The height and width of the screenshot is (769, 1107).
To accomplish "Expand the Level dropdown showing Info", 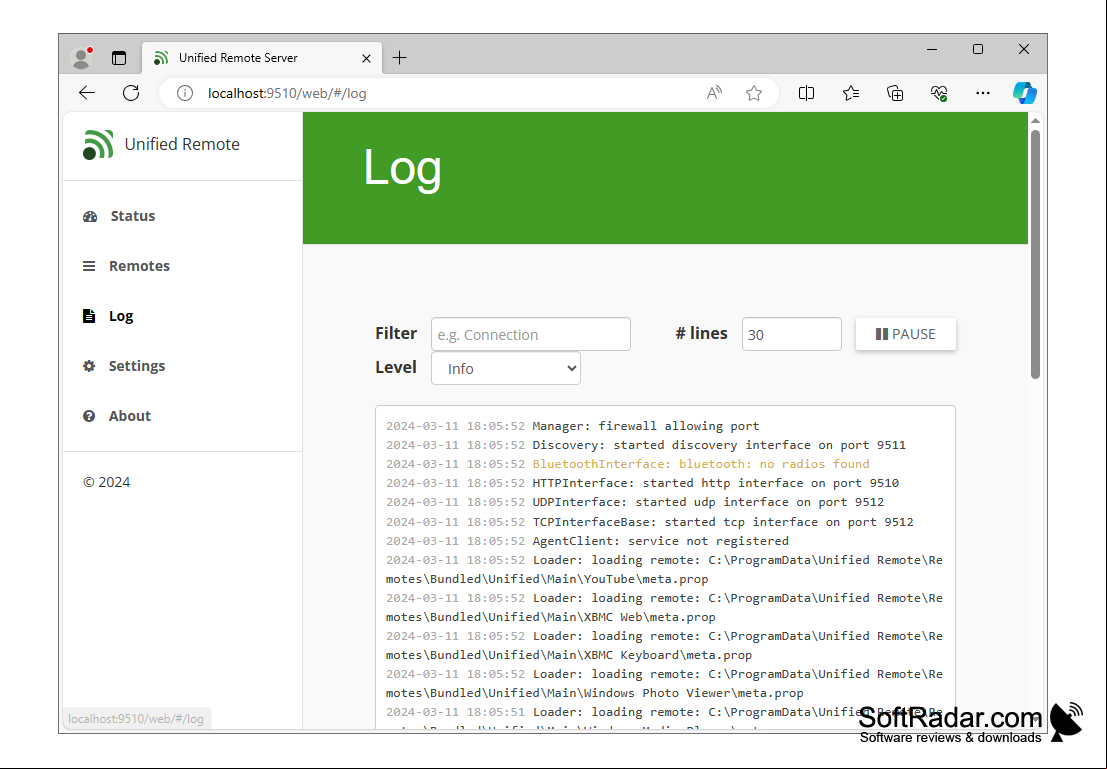I will (505, 369).
